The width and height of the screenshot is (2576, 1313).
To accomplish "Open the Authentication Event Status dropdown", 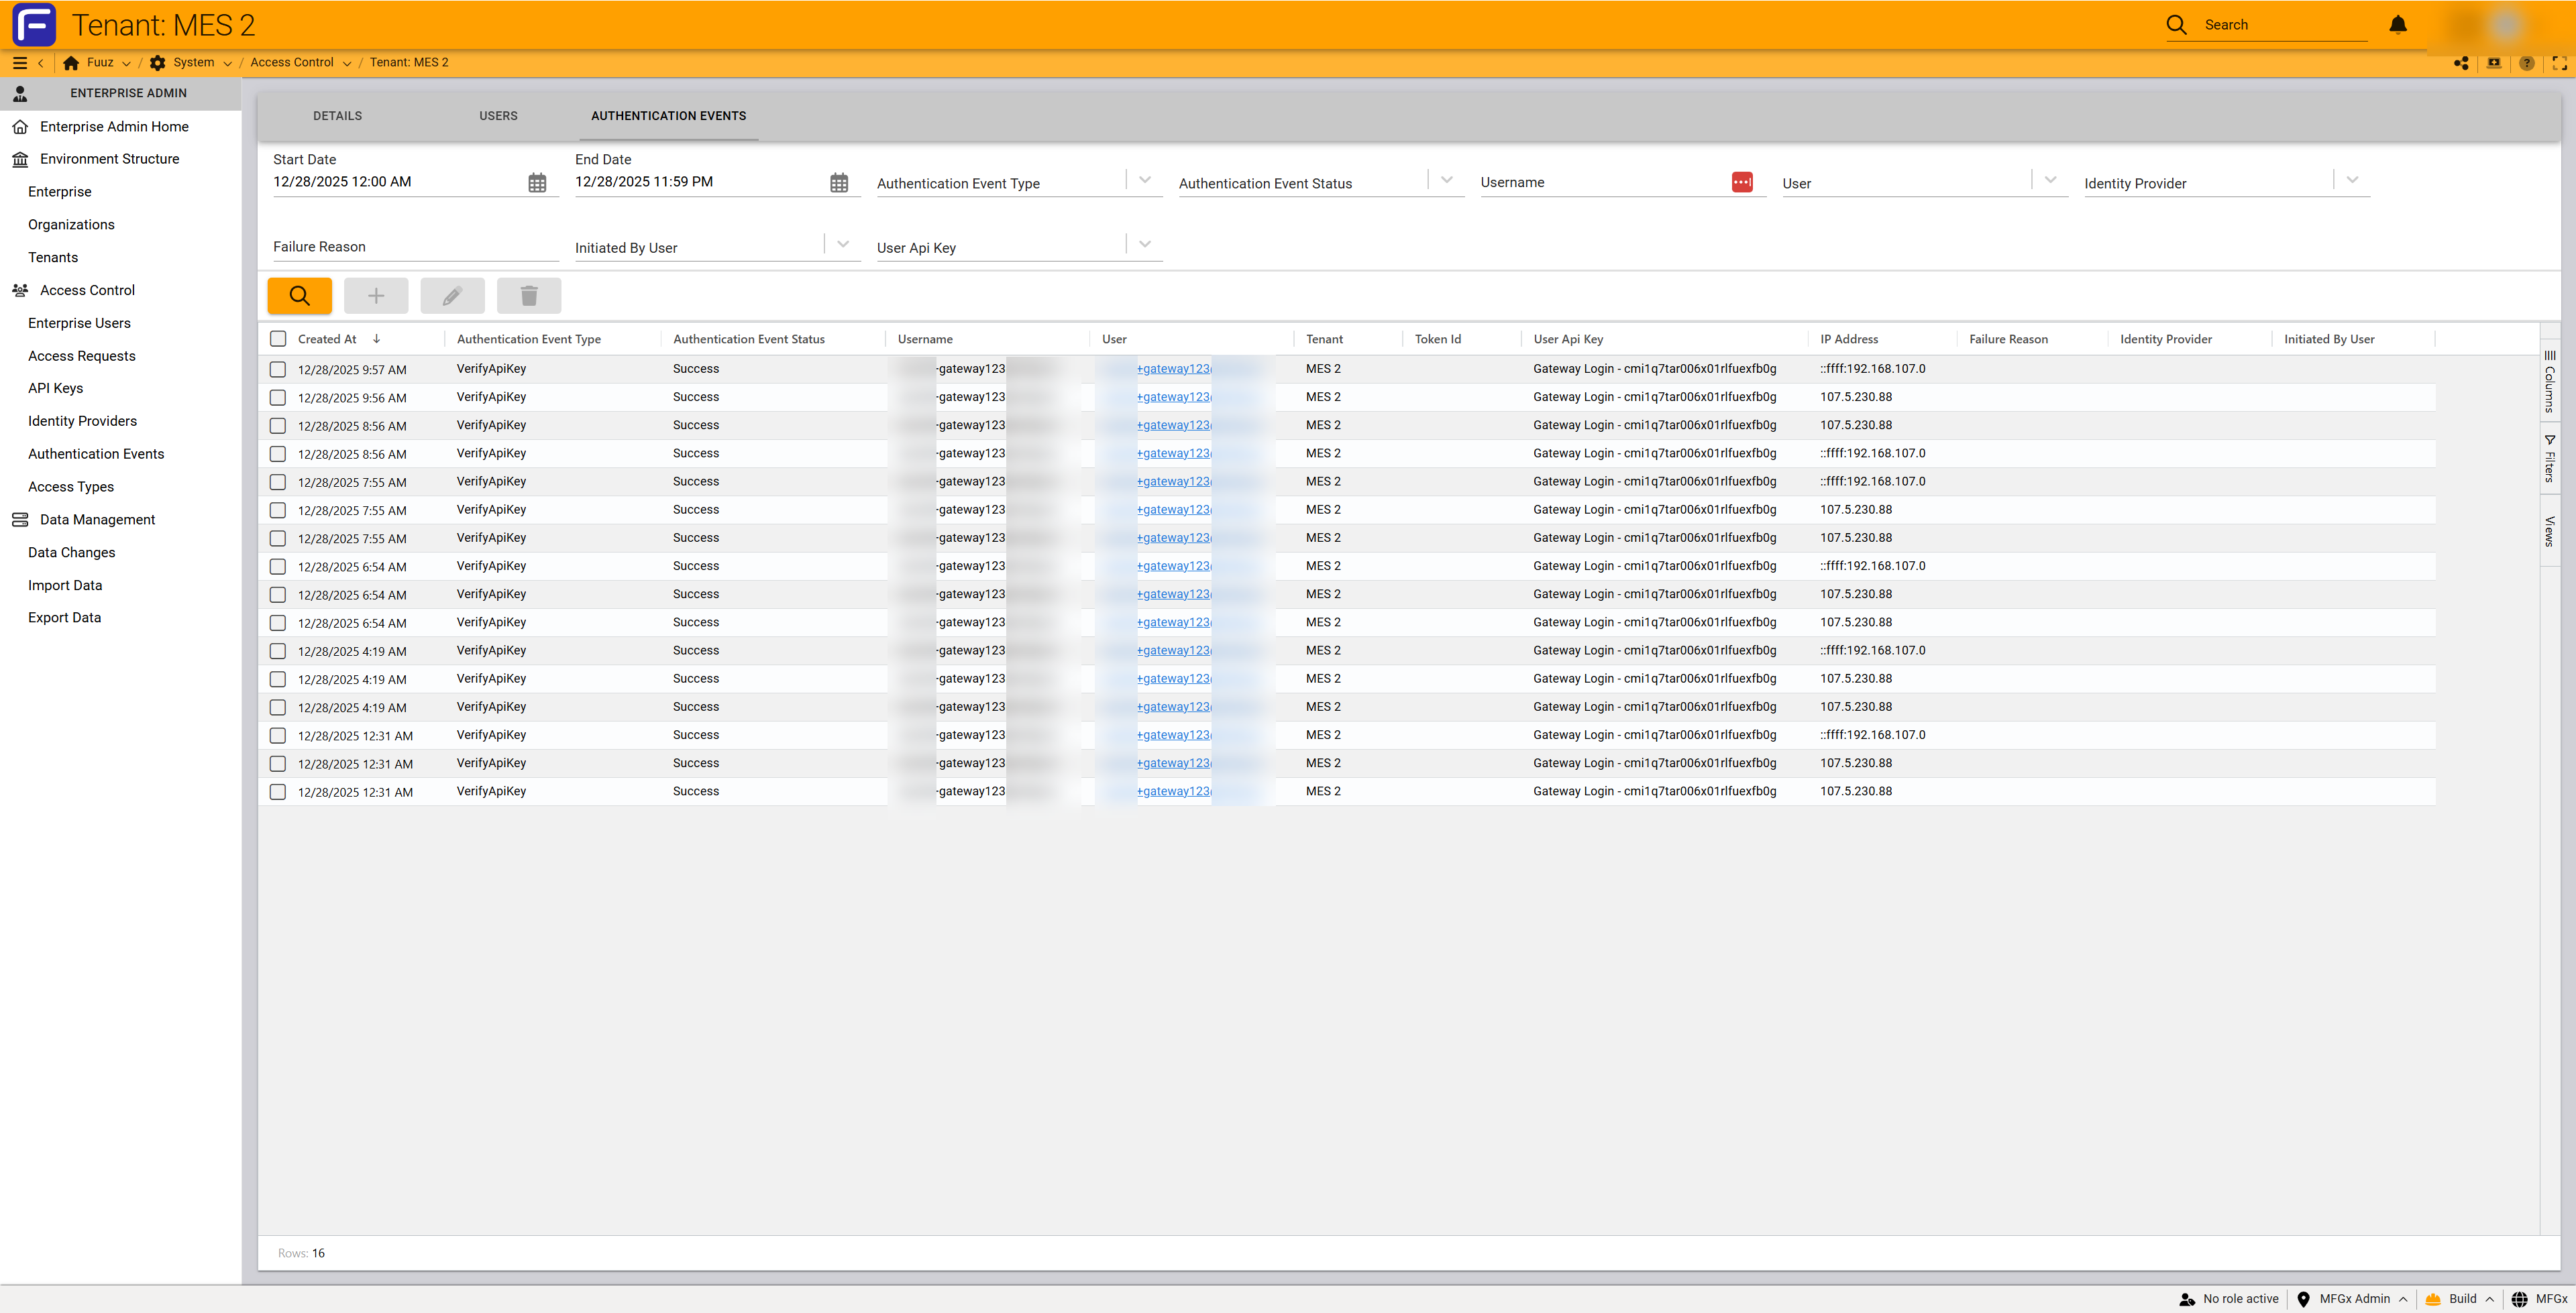I will [1447, 180].
